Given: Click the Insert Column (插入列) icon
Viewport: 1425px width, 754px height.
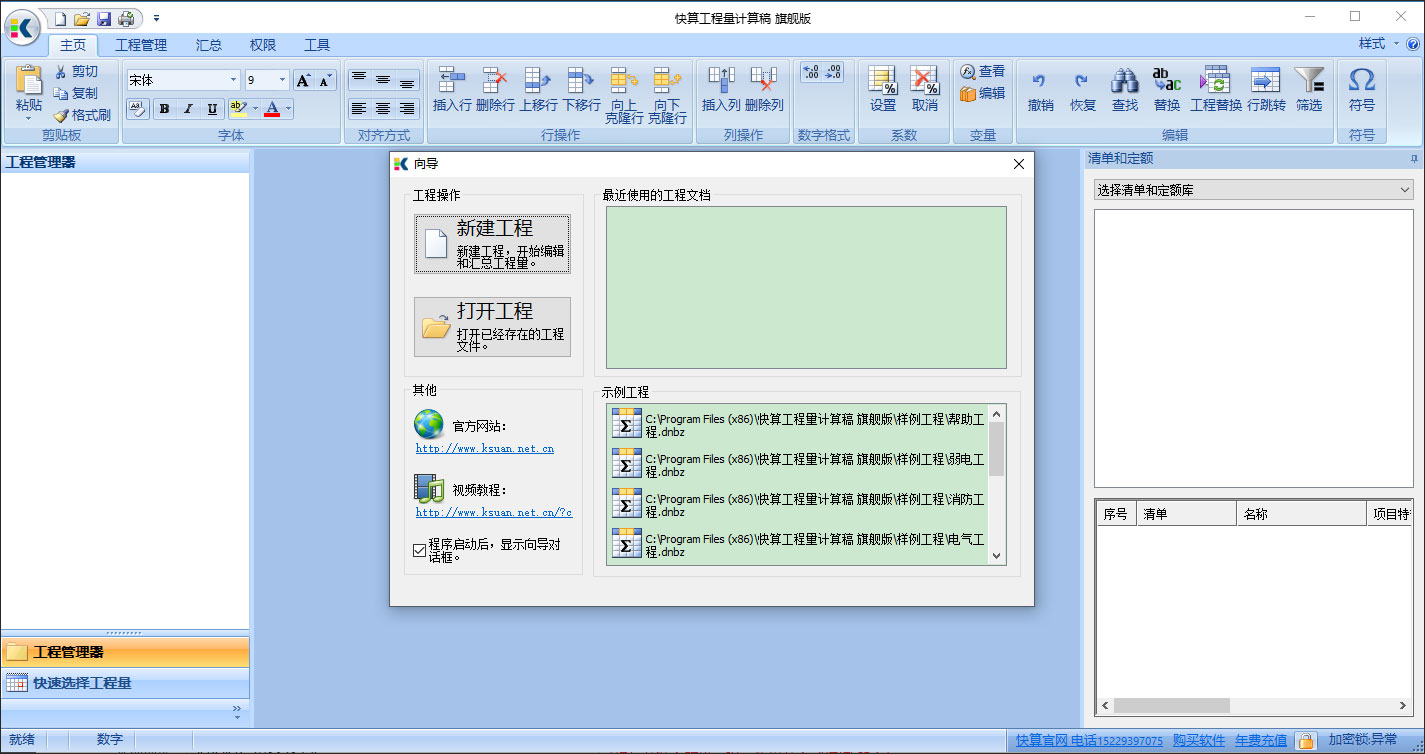Looking at the screenshot, I should [x=721, y=80].
